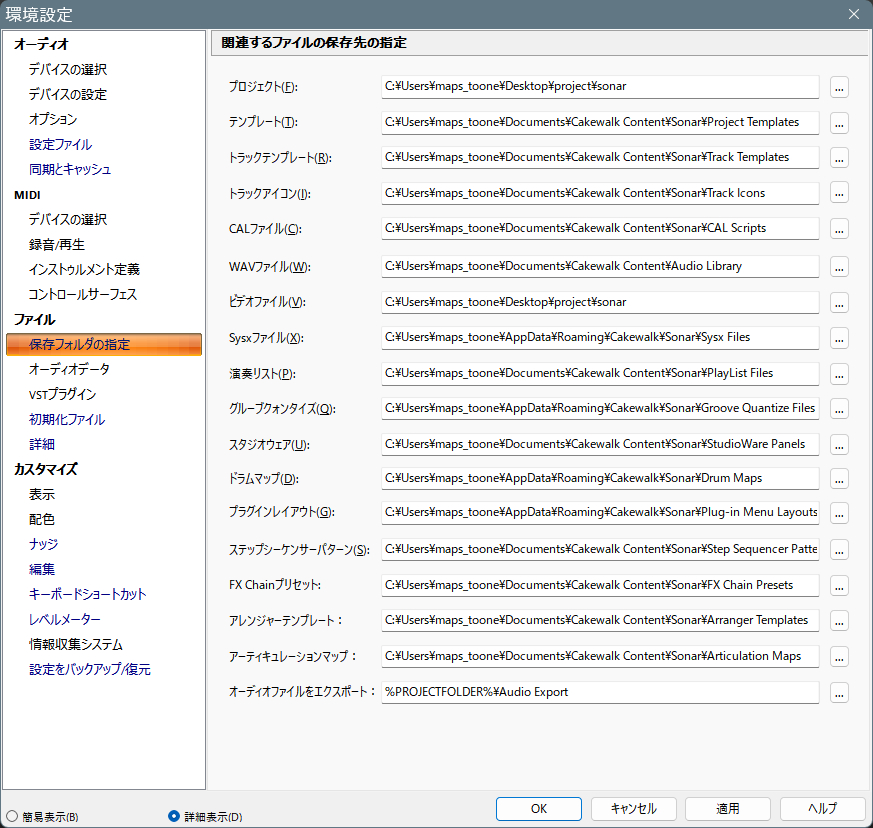Browse for the スタジオウェア folder
This screenshot has width=873, height=828.
[x=839, y=445]
